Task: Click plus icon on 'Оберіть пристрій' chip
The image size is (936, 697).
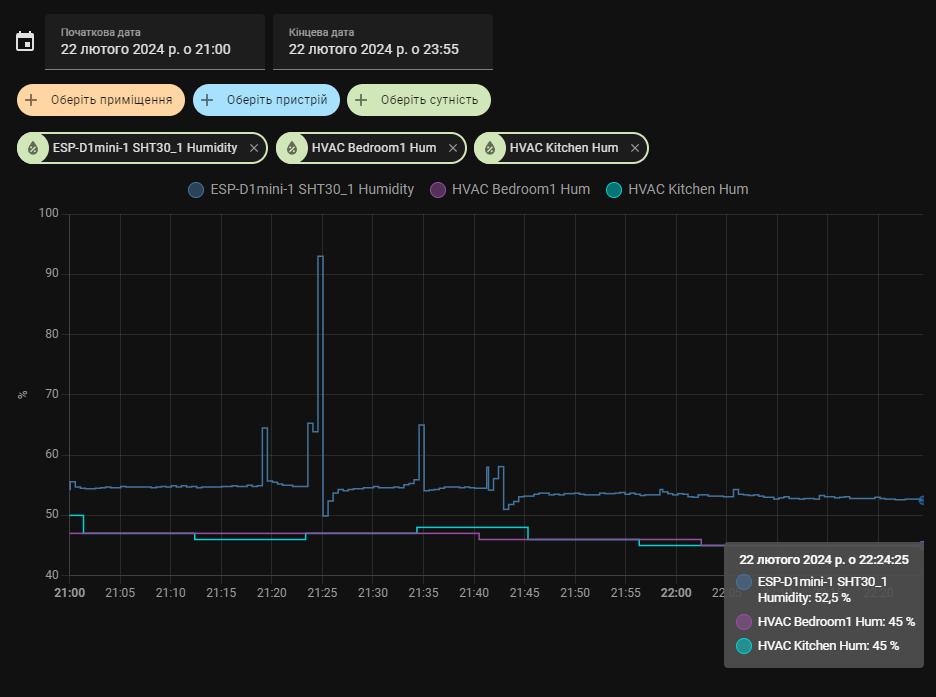Action: (207, 100)
